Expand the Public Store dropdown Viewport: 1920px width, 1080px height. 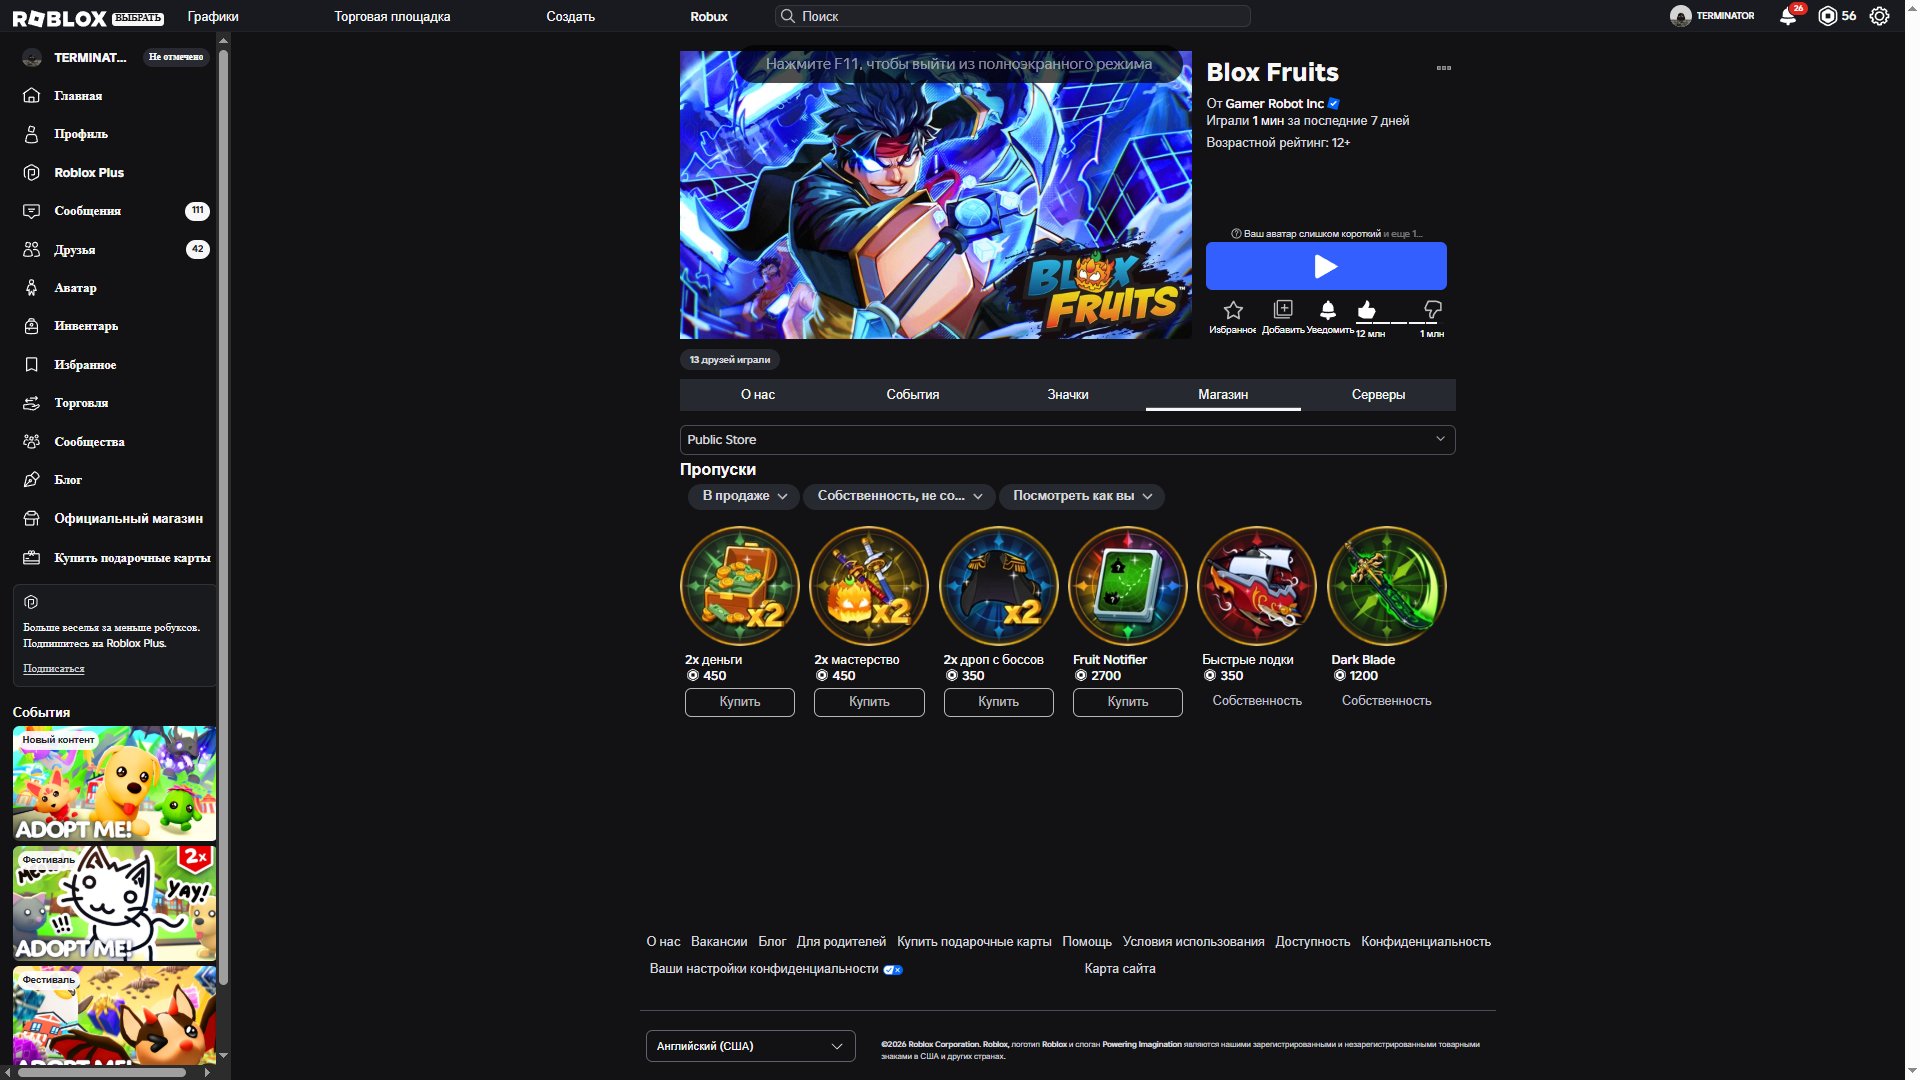pyautogui.click(x=1067, y=440)
